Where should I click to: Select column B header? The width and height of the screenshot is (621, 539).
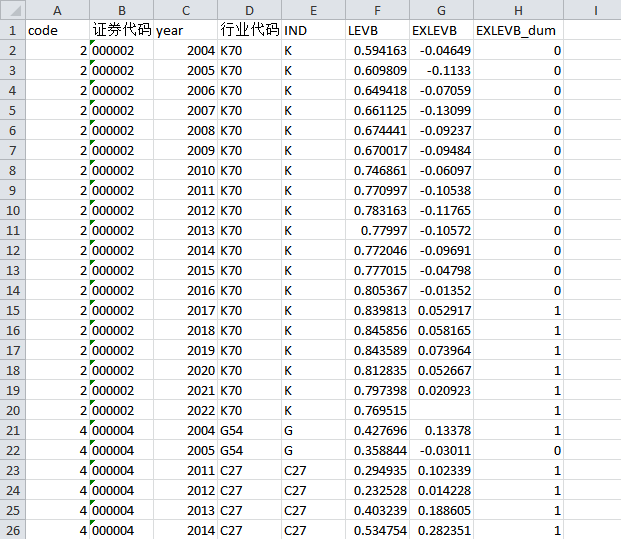(x=122, y=10)
